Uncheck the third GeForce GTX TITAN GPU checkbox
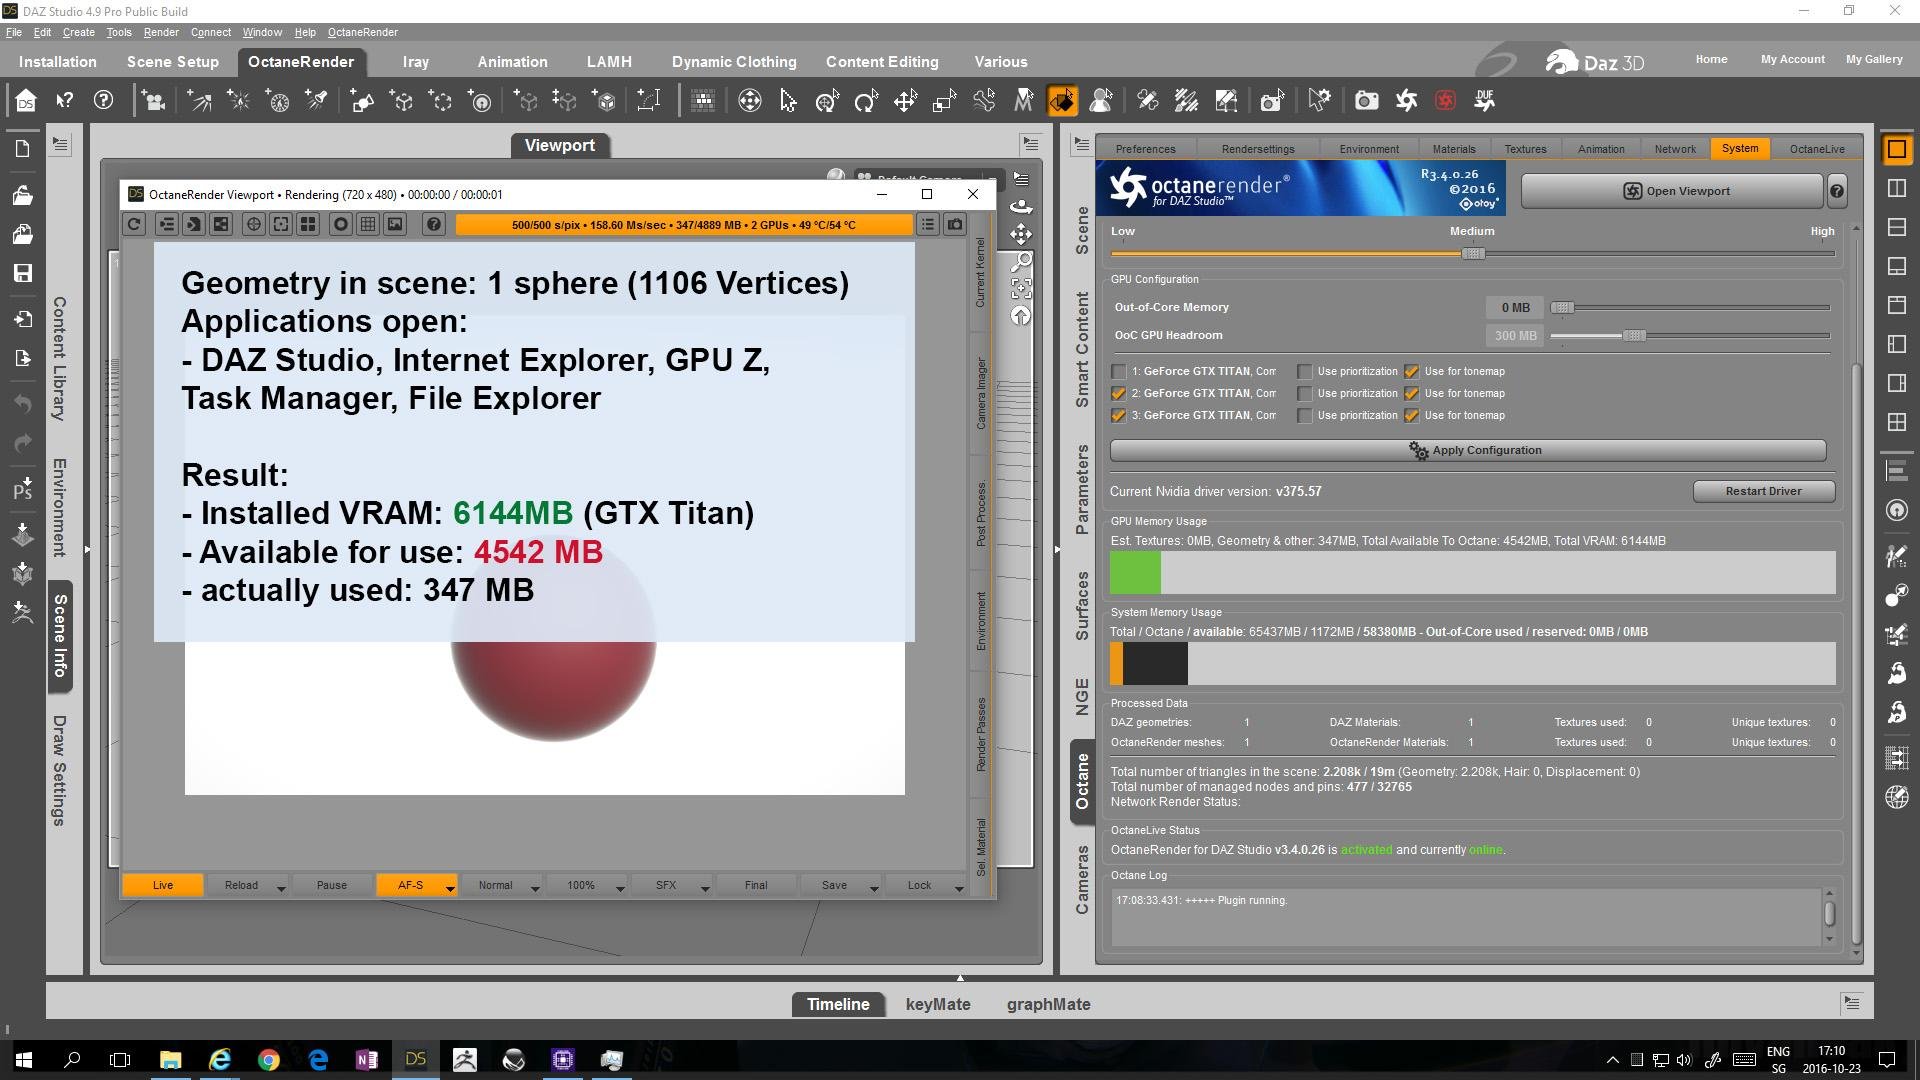Image resolution: width=1920 pixels, height=1080 pixels. tap(1119, 416)
